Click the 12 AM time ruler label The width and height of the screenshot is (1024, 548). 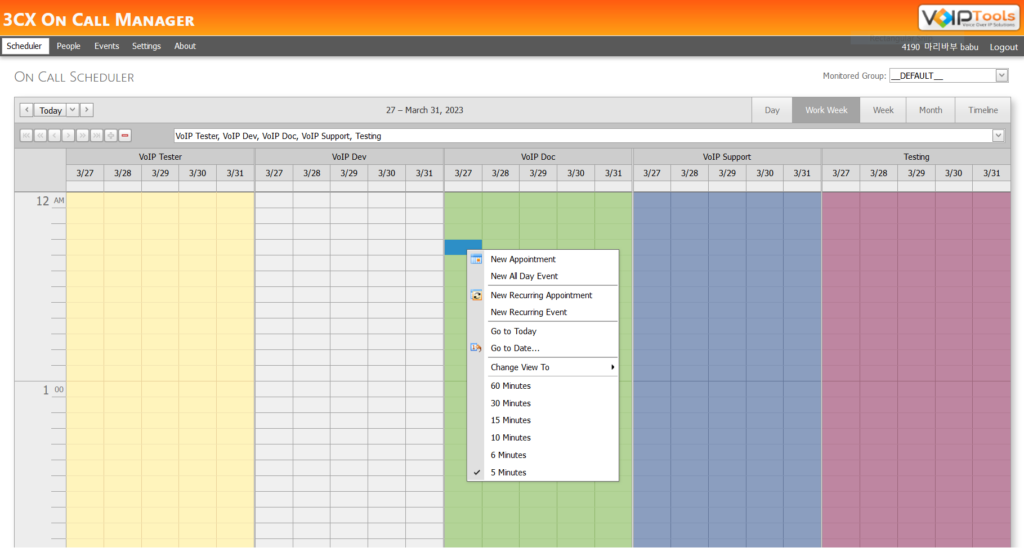pyautogui.click(x=50, y=201)
